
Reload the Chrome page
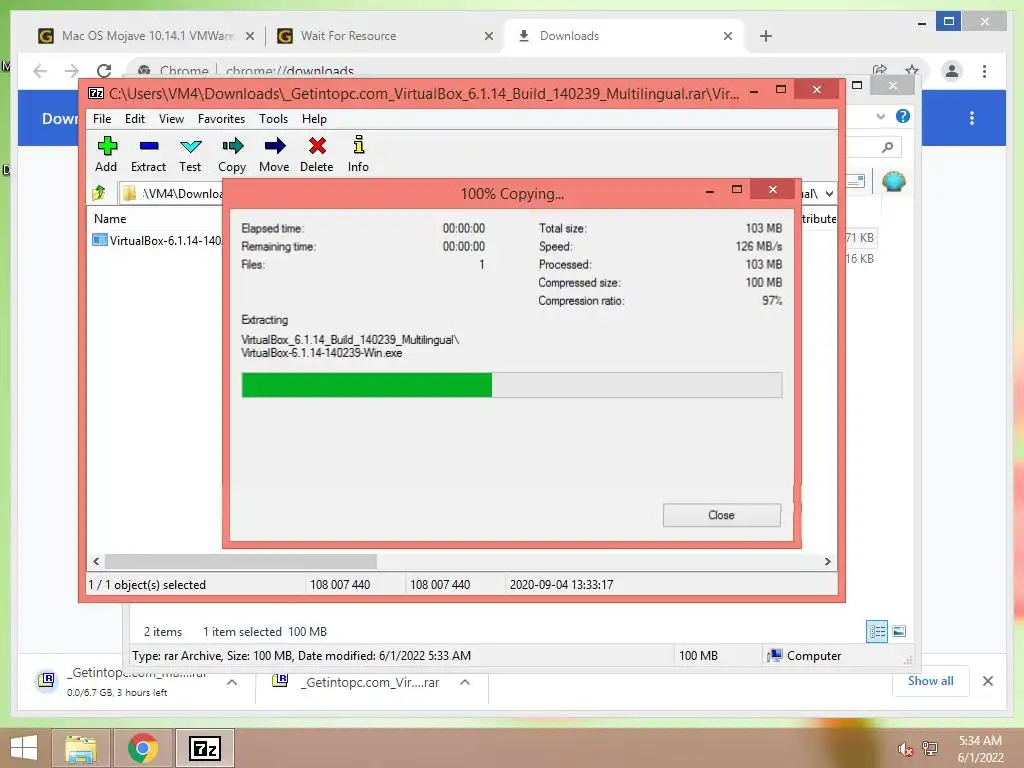pos(104,71)
